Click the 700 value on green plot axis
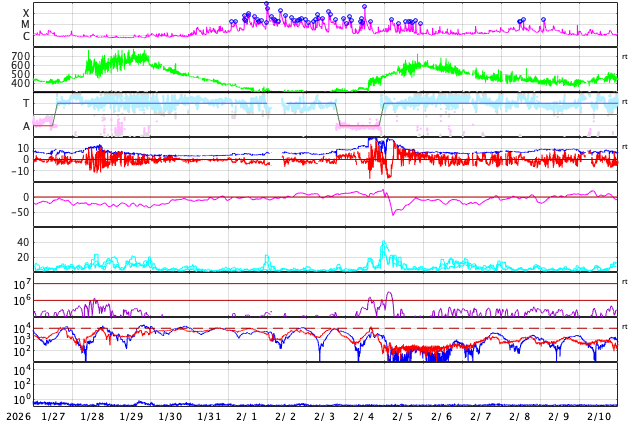634x424 pixels. click(x=20, y=57)
